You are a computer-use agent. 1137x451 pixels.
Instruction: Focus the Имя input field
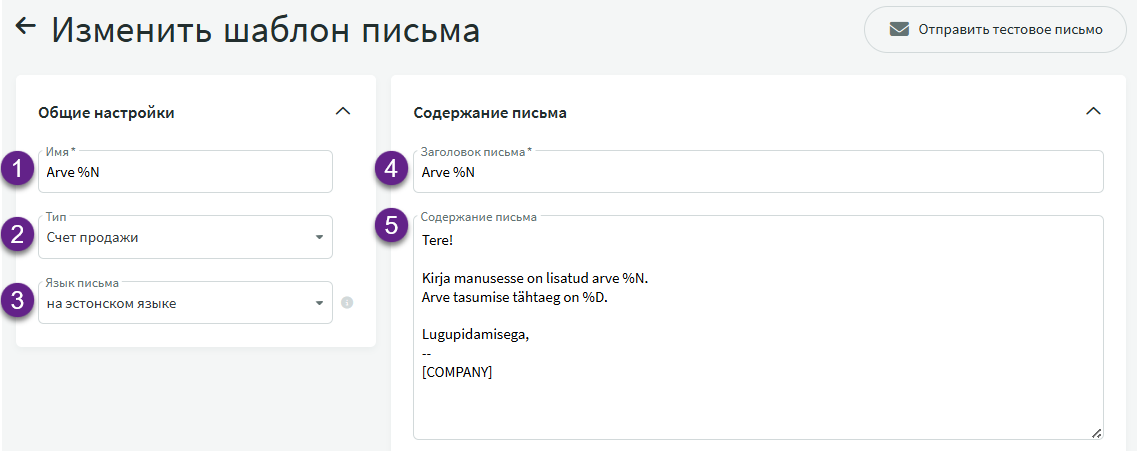185,172
